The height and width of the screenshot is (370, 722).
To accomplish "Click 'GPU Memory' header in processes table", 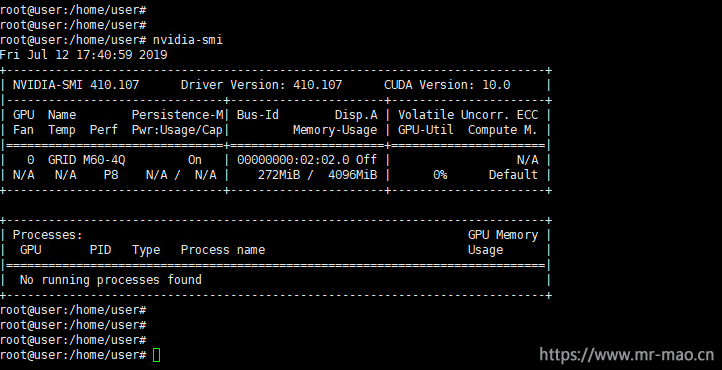I will [503, 235].
